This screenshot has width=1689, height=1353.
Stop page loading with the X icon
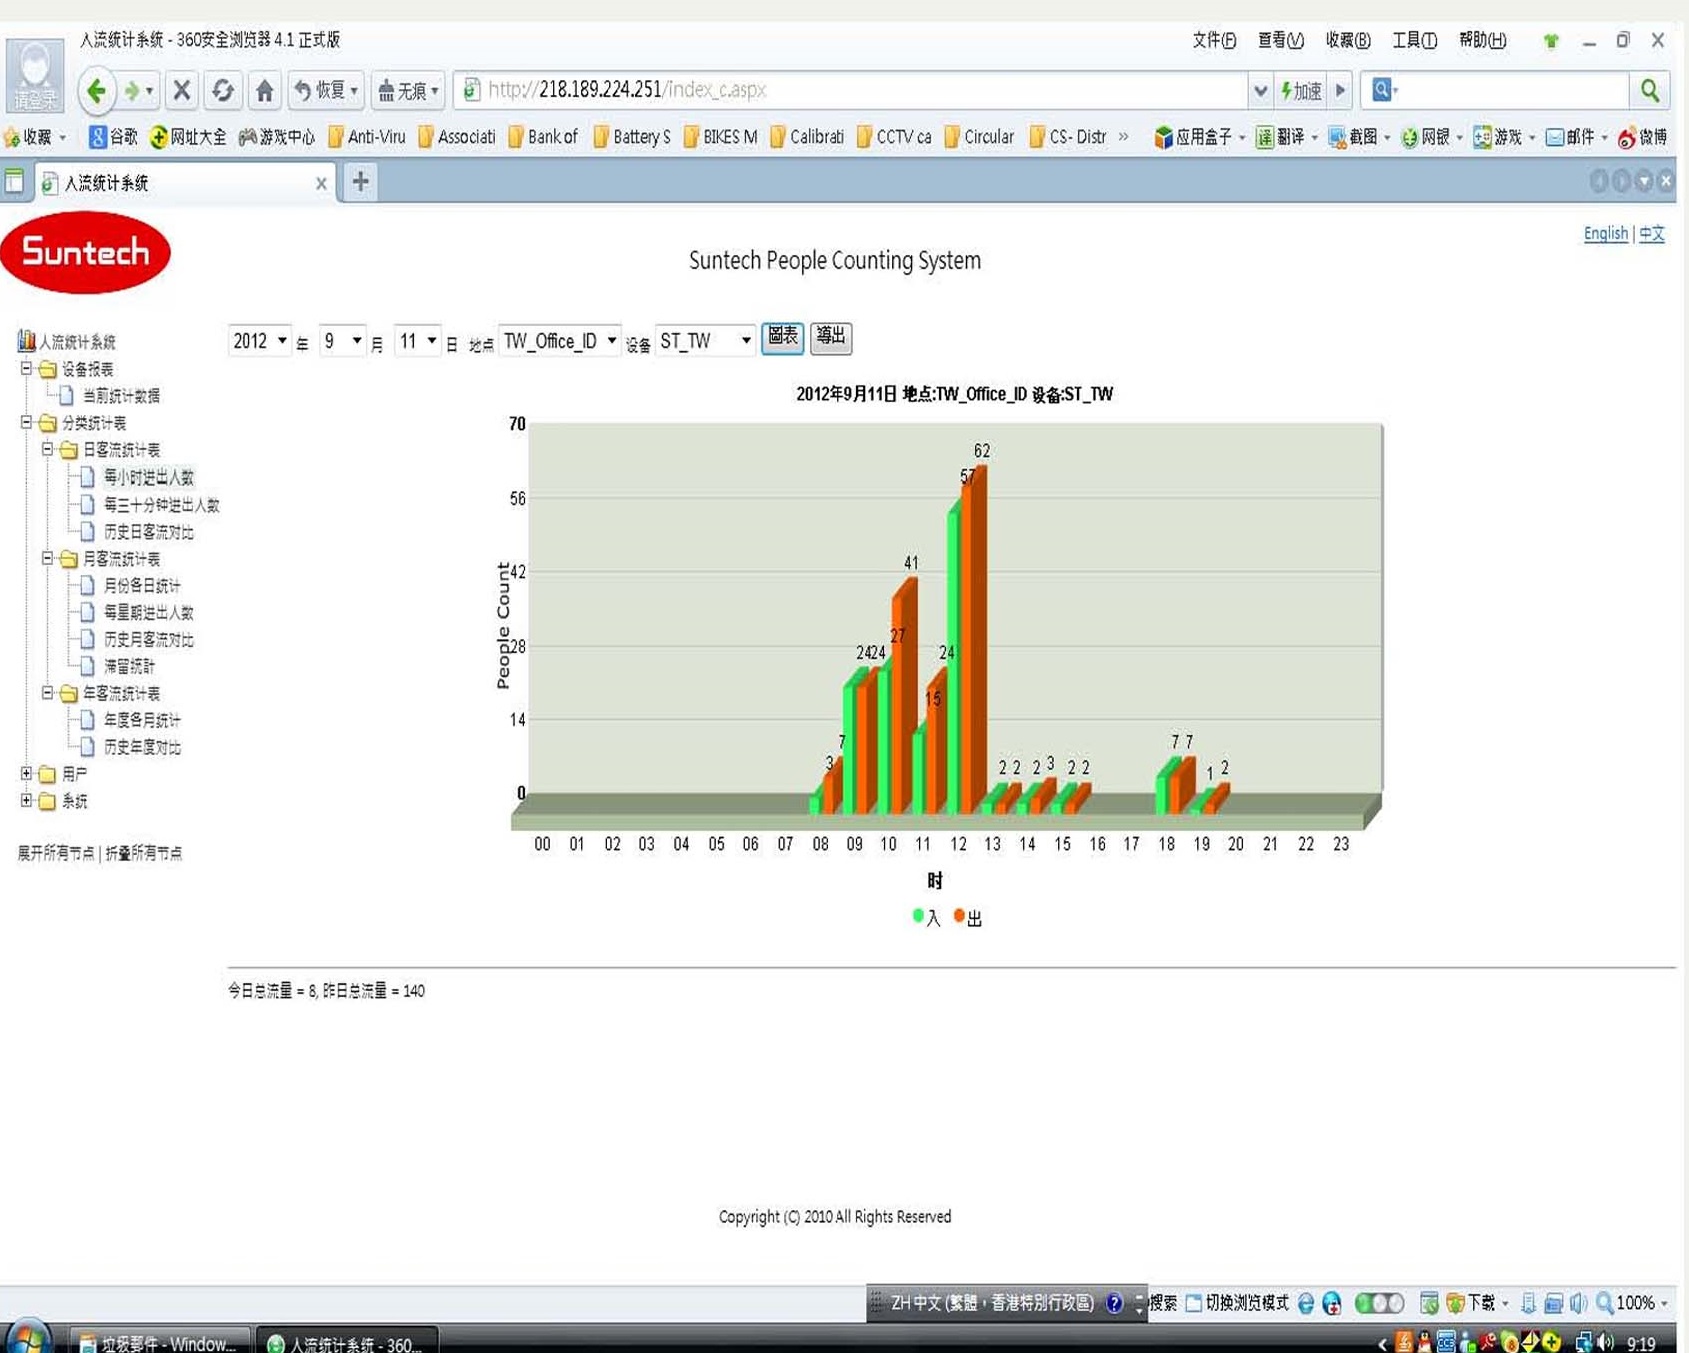[181, 91]
